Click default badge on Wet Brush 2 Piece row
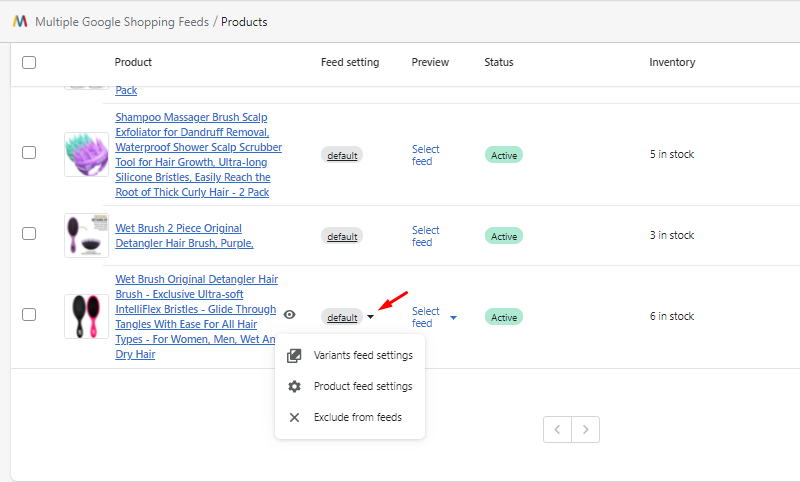 (342, 237)
